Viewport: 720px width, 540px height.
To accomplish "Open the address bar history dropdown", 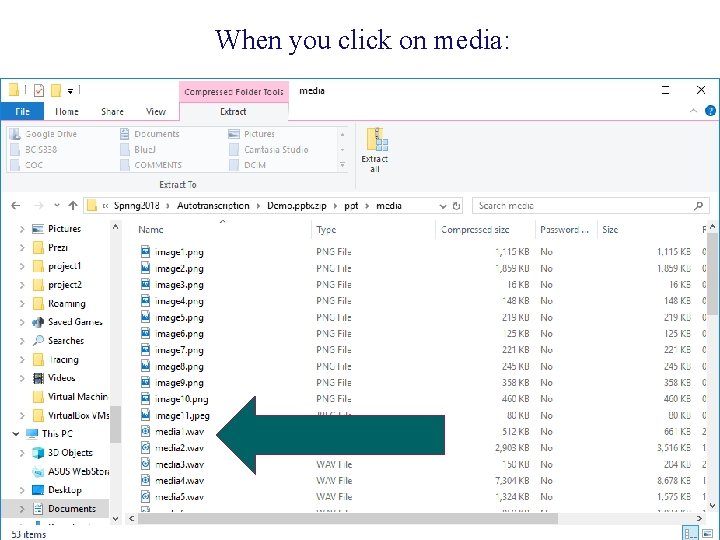I will point(443,206).
